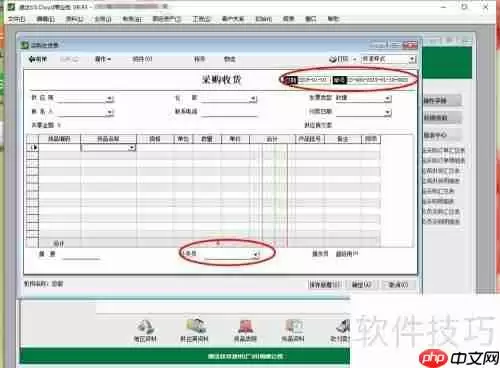Expand the 付款日期 payment date dropdown

pos(387,112)
